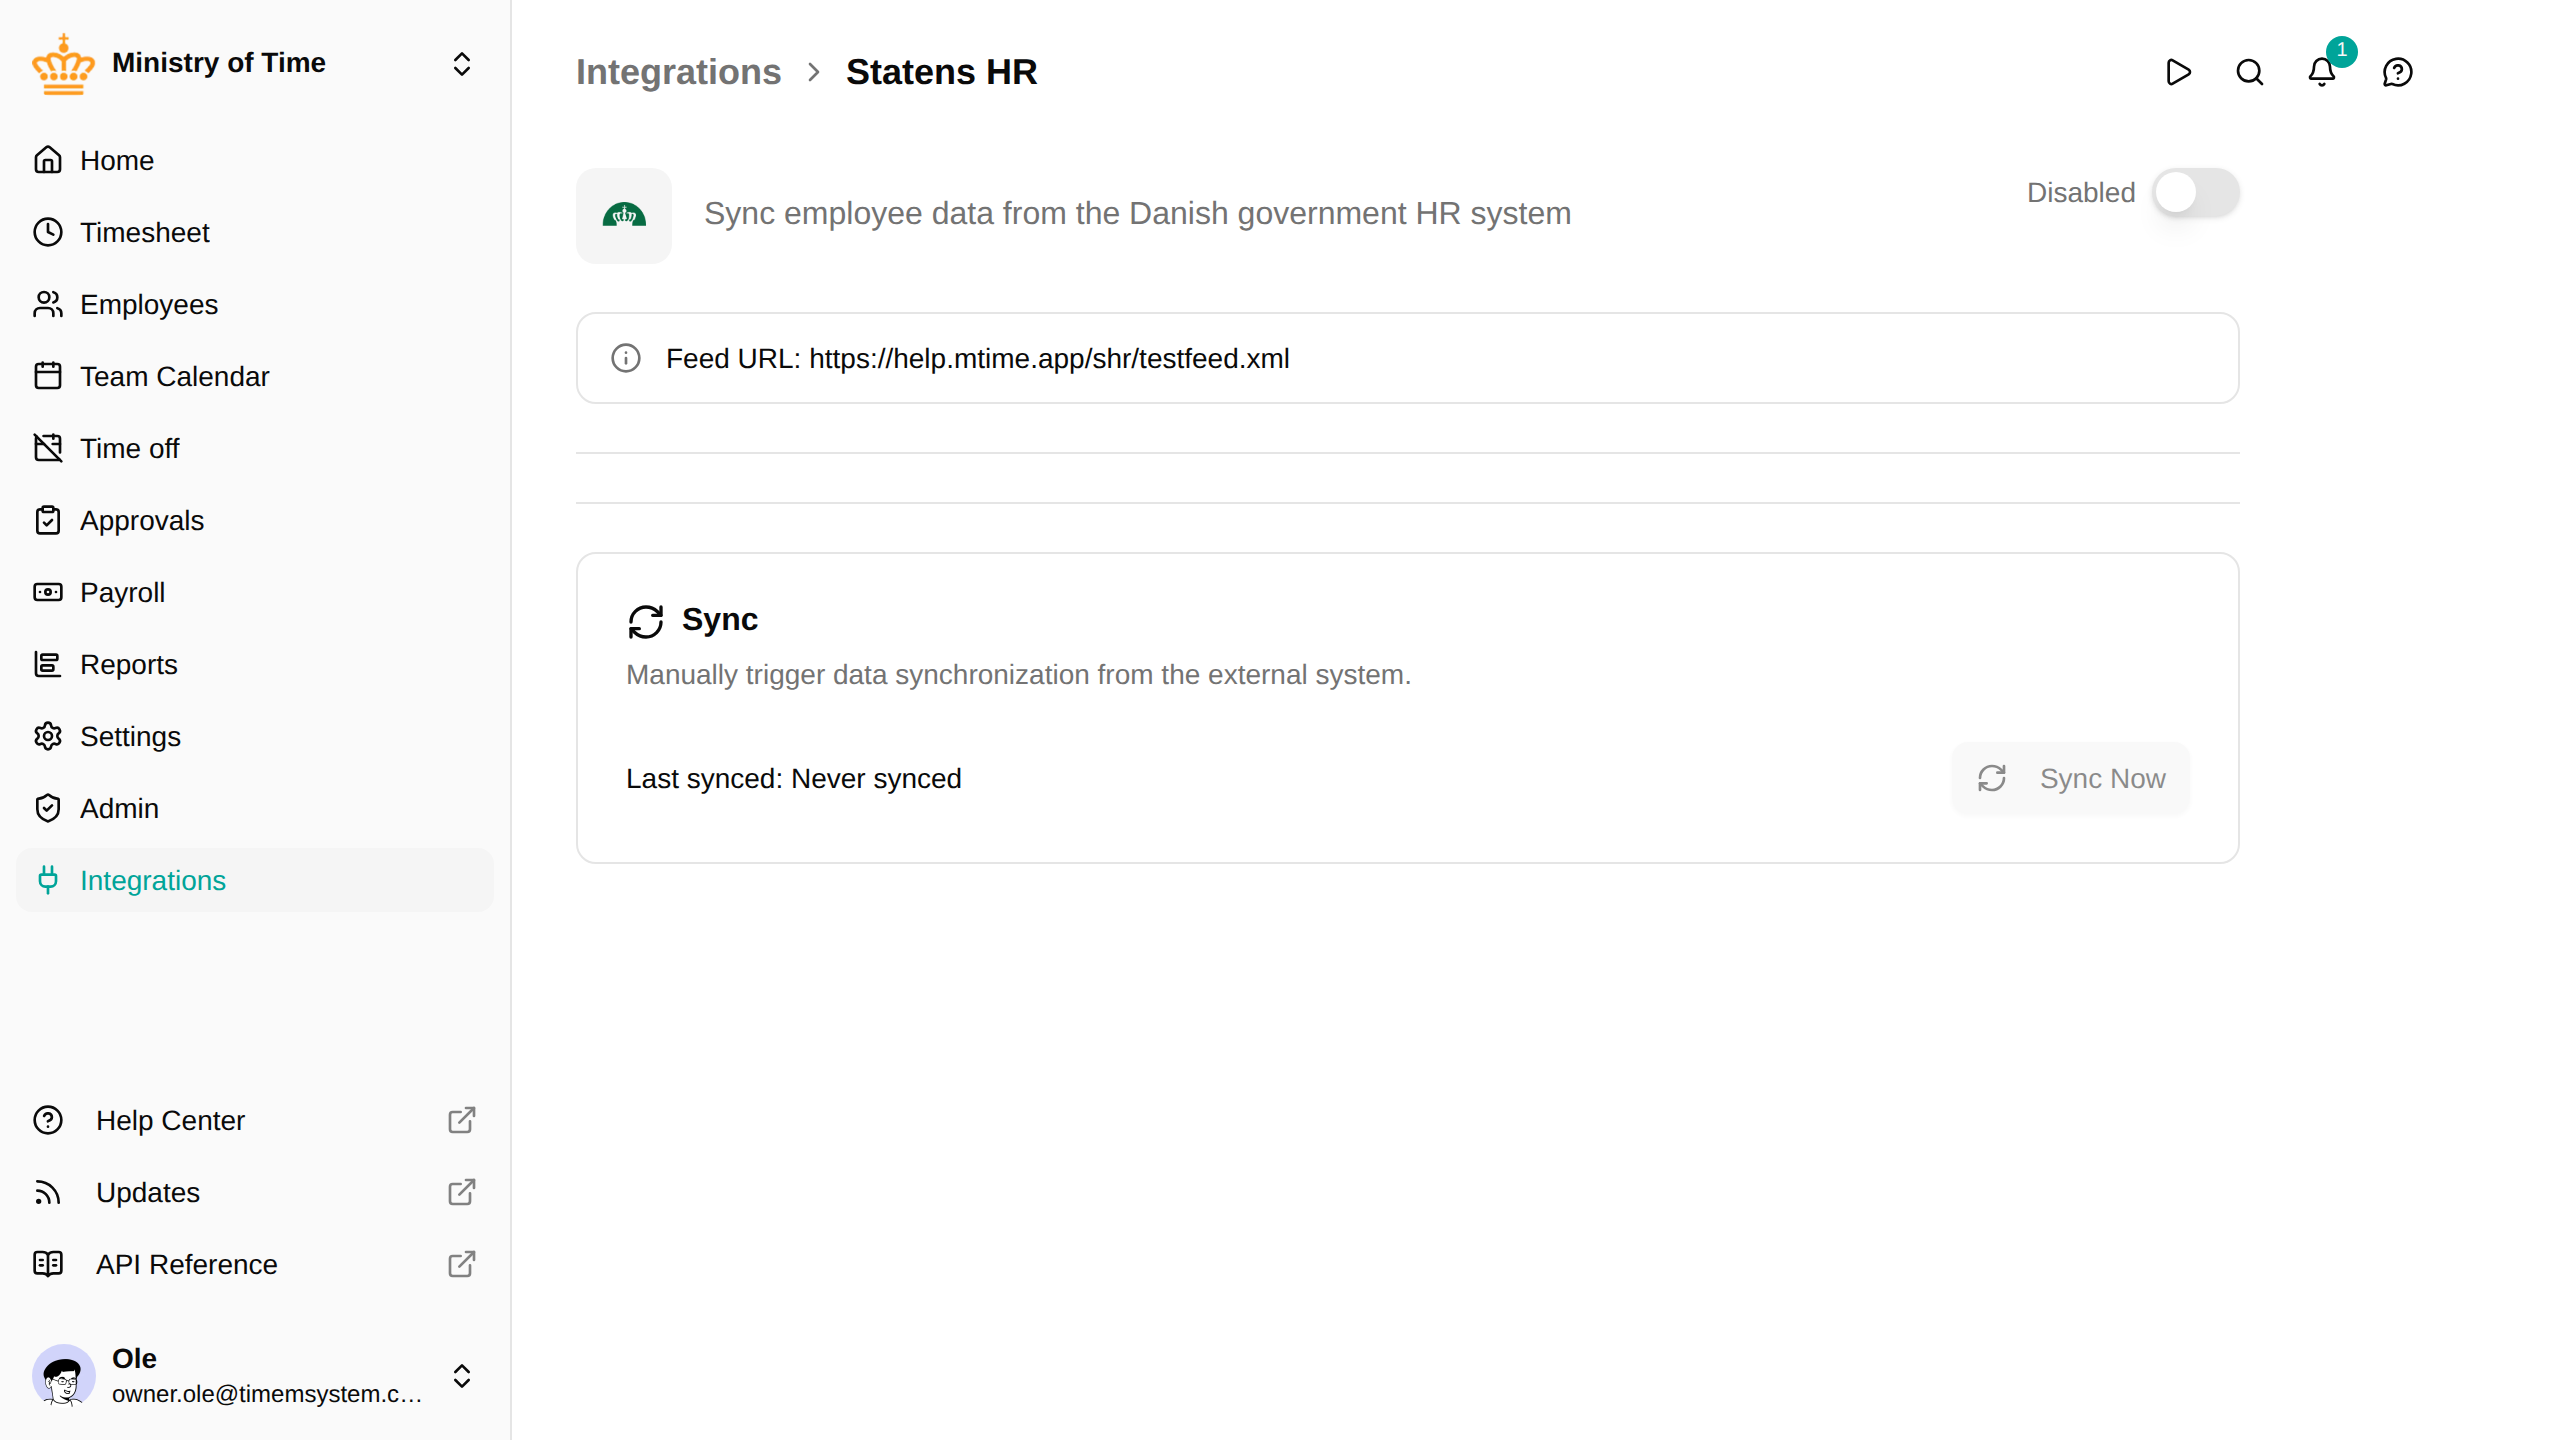Open search with the magnifier icon

click(2250, 72)
